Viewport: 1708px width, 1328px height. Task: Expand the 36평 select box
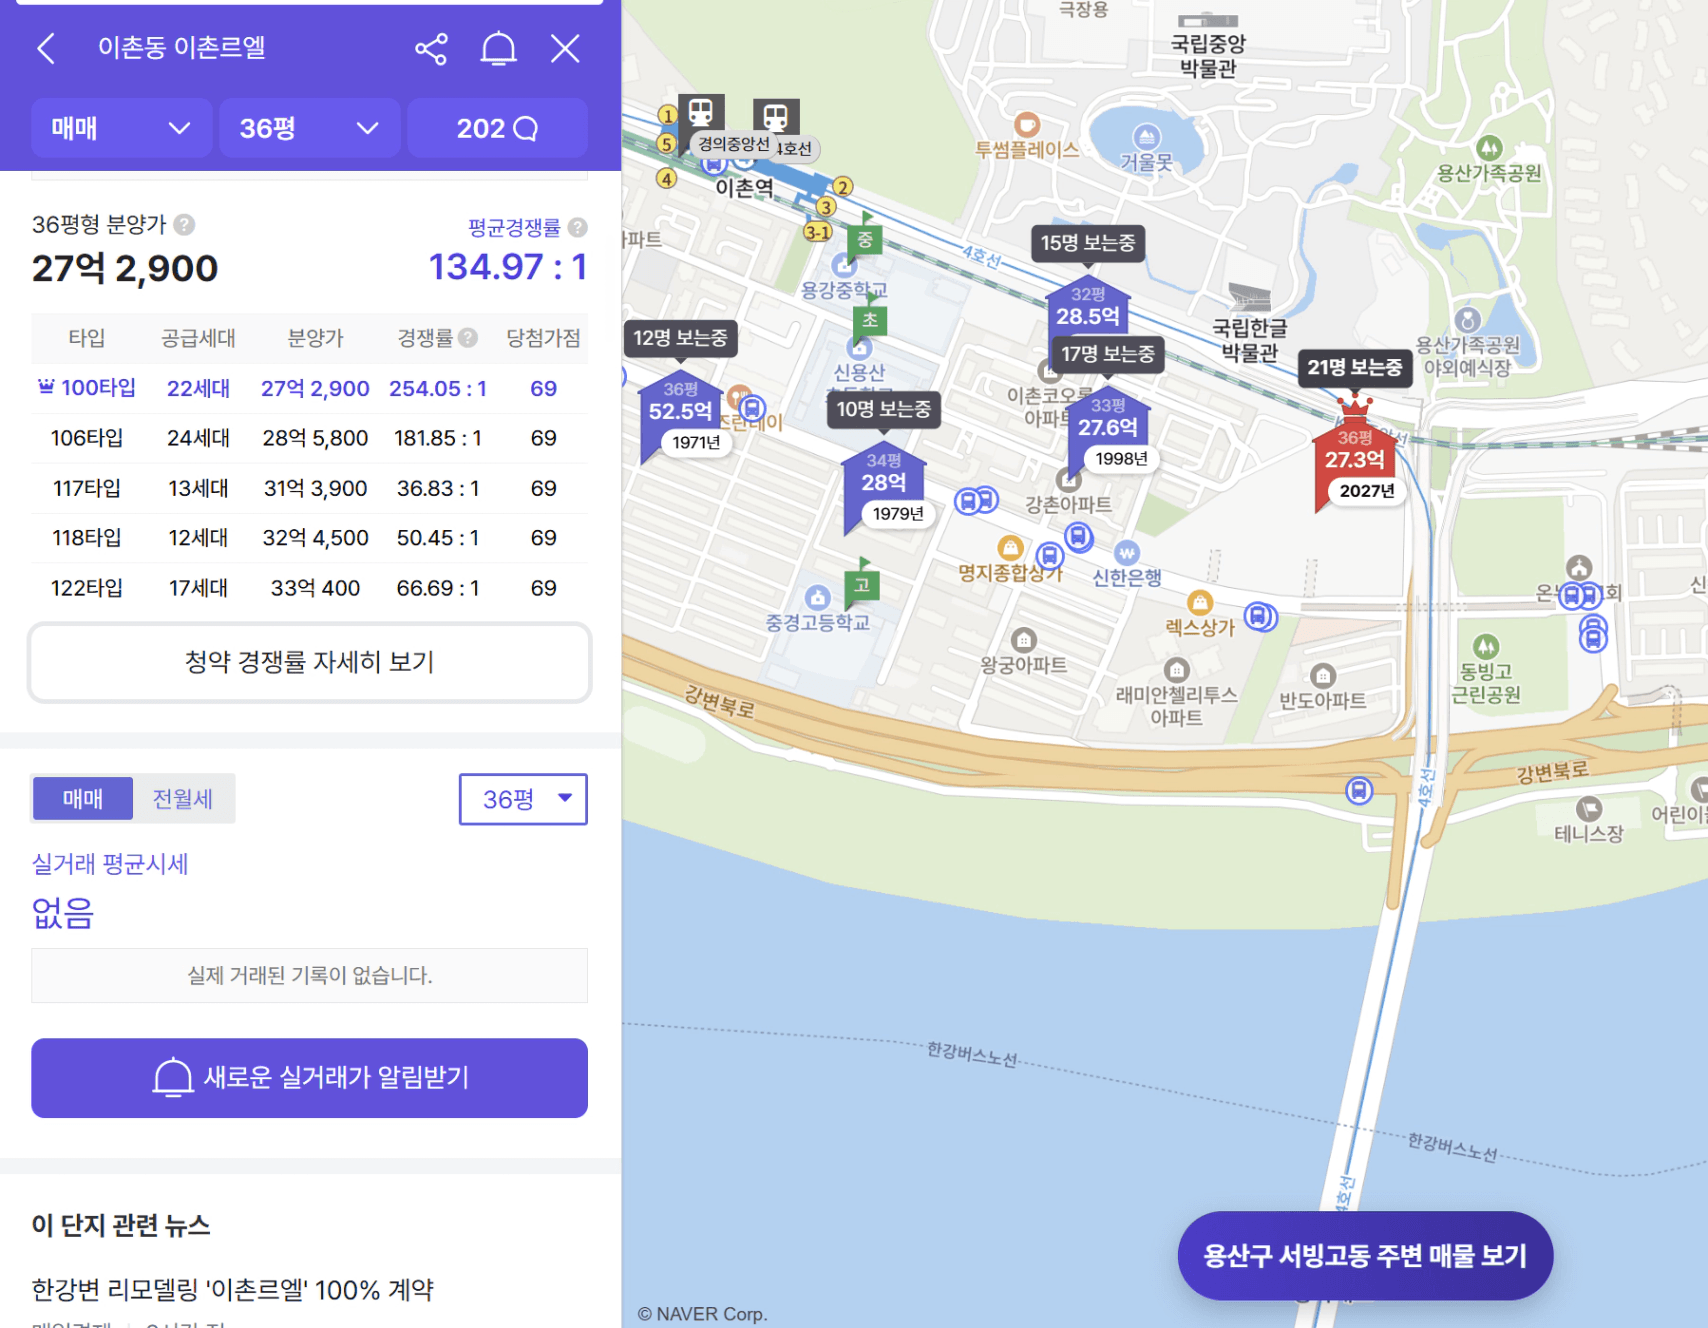coord(523,799)
